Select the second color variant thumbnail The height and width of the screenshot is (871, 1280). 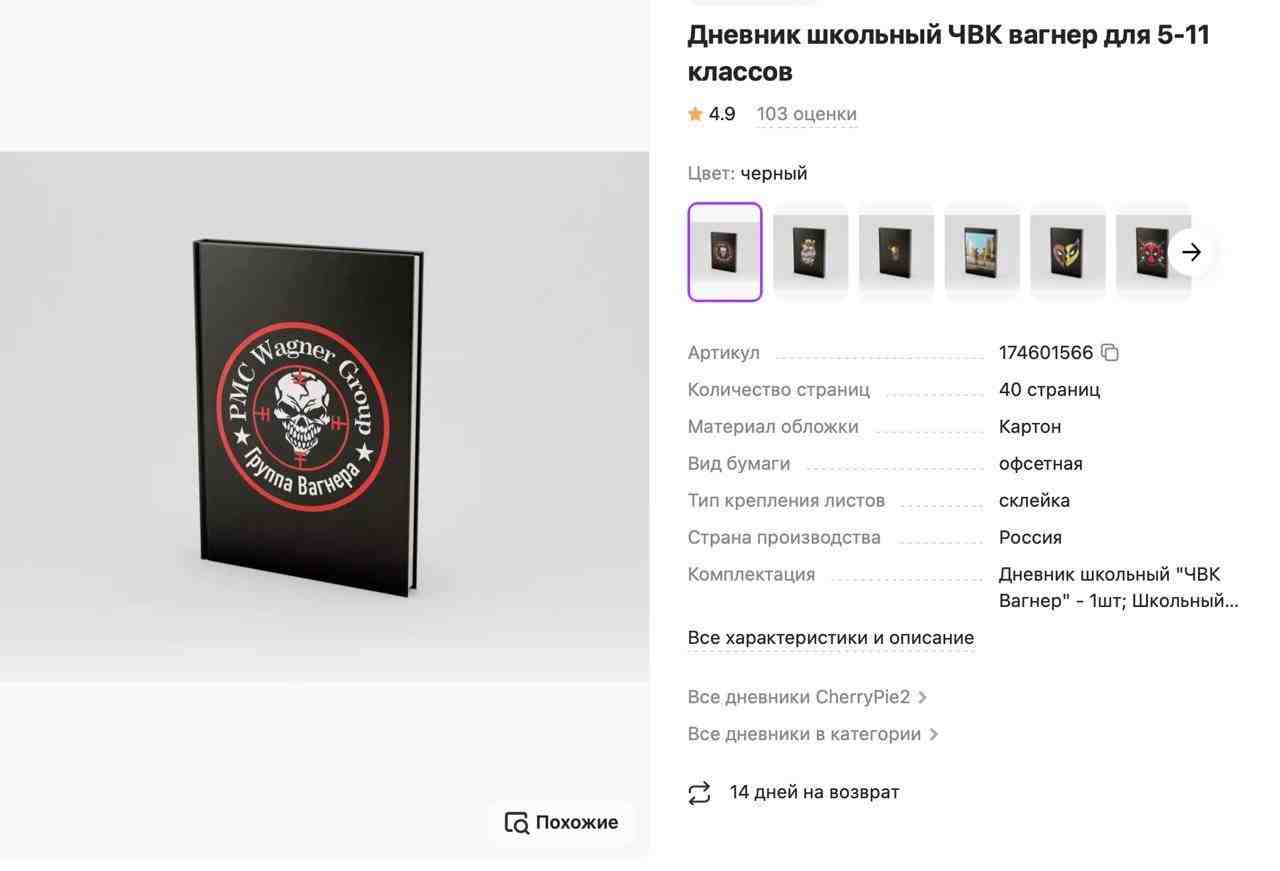[811, 252]
